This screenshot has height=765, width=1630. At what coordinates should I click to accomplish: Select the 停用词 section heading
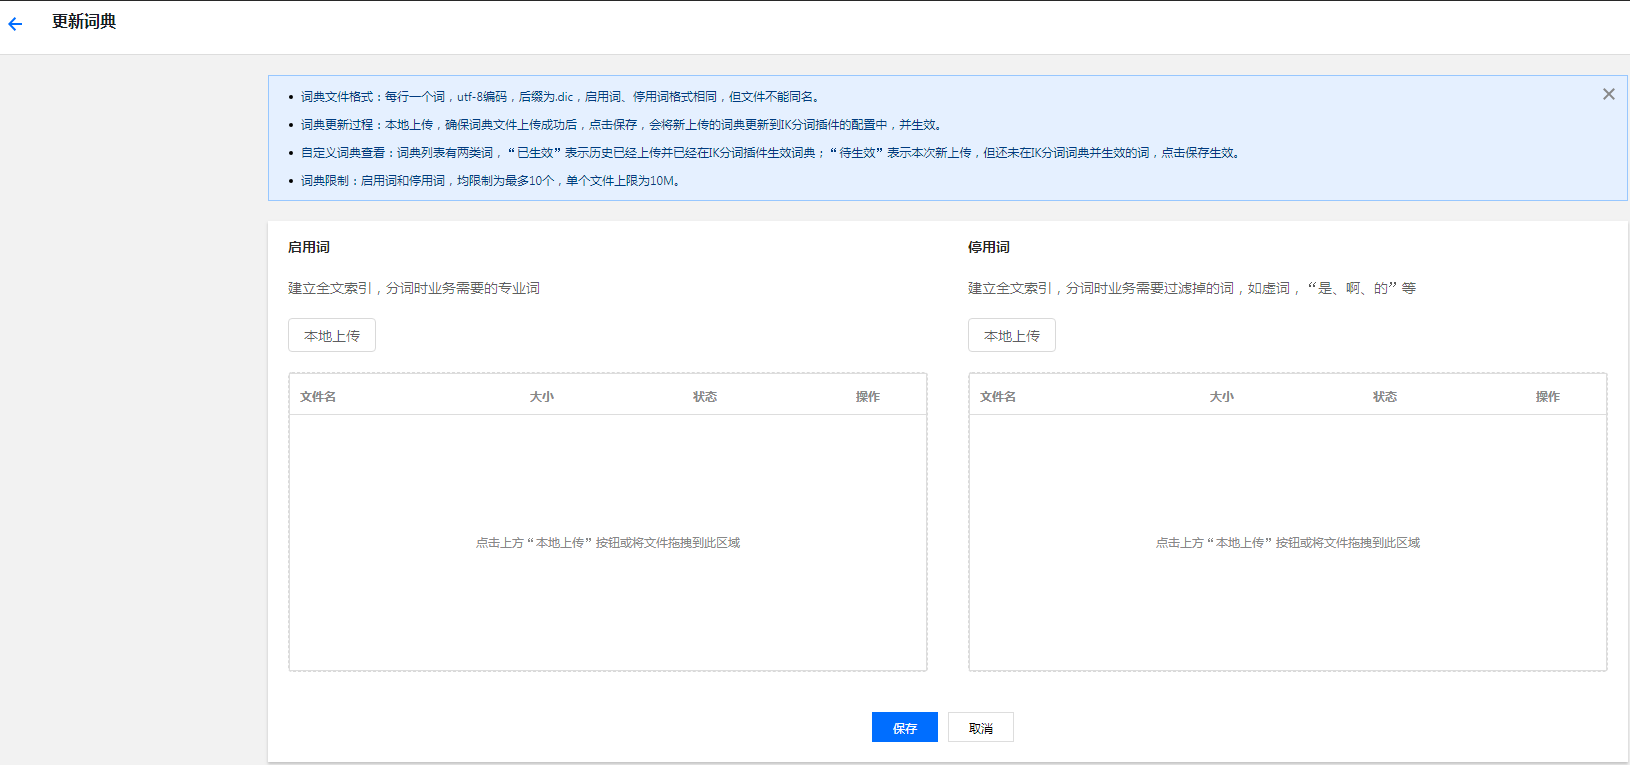pyautogui.click(x=989, y=247)
